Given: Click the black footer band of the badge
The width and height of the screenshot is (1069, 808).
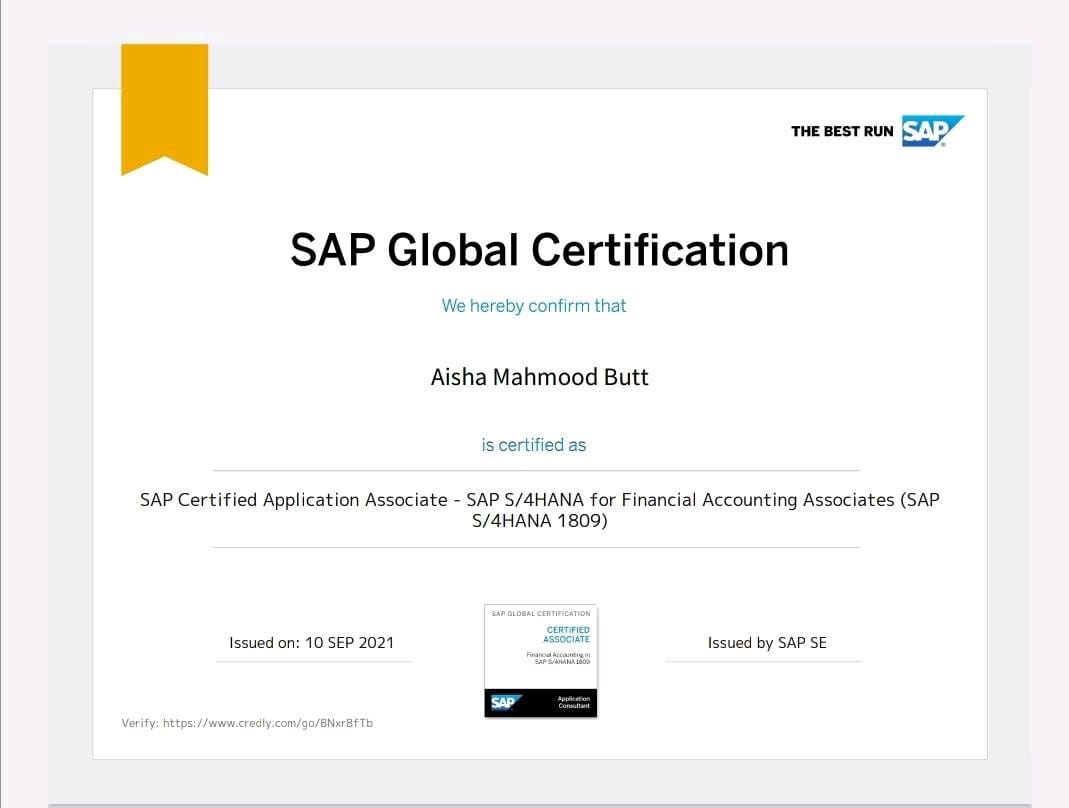Looking at the screenshot, I should 541,703.
